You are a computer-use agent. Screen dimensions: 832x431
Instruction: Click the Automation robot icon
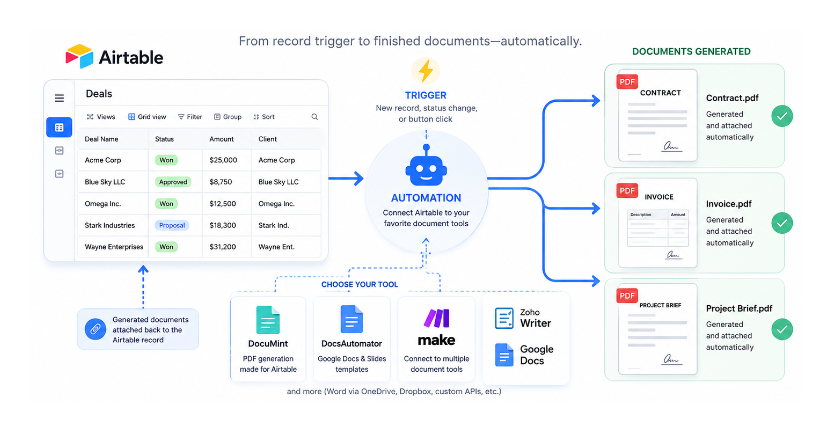point(426,167)
